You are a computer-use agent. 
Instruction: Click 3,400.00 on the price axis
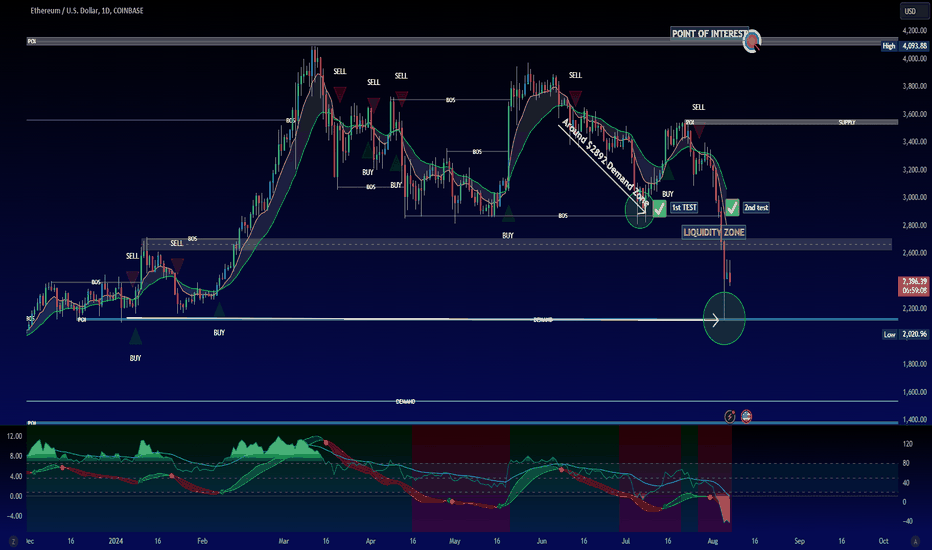pyautogui.click(x=914, y=142)
